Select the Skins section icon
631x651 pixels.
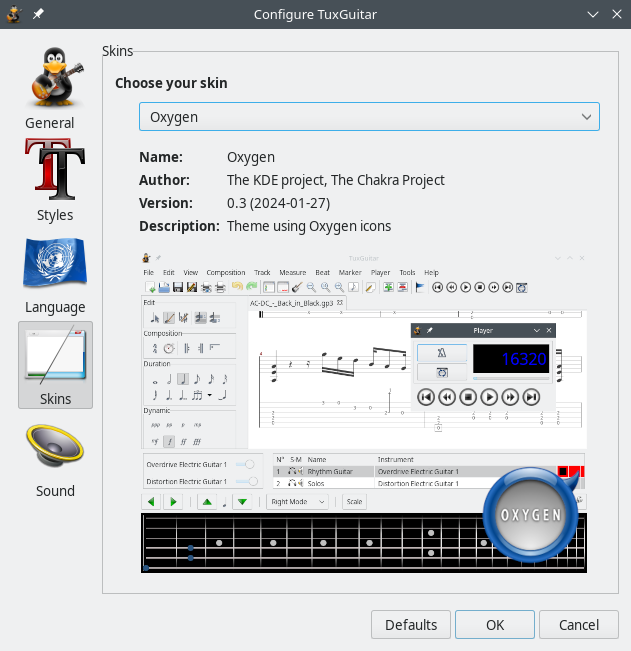[x=55, y=364]
